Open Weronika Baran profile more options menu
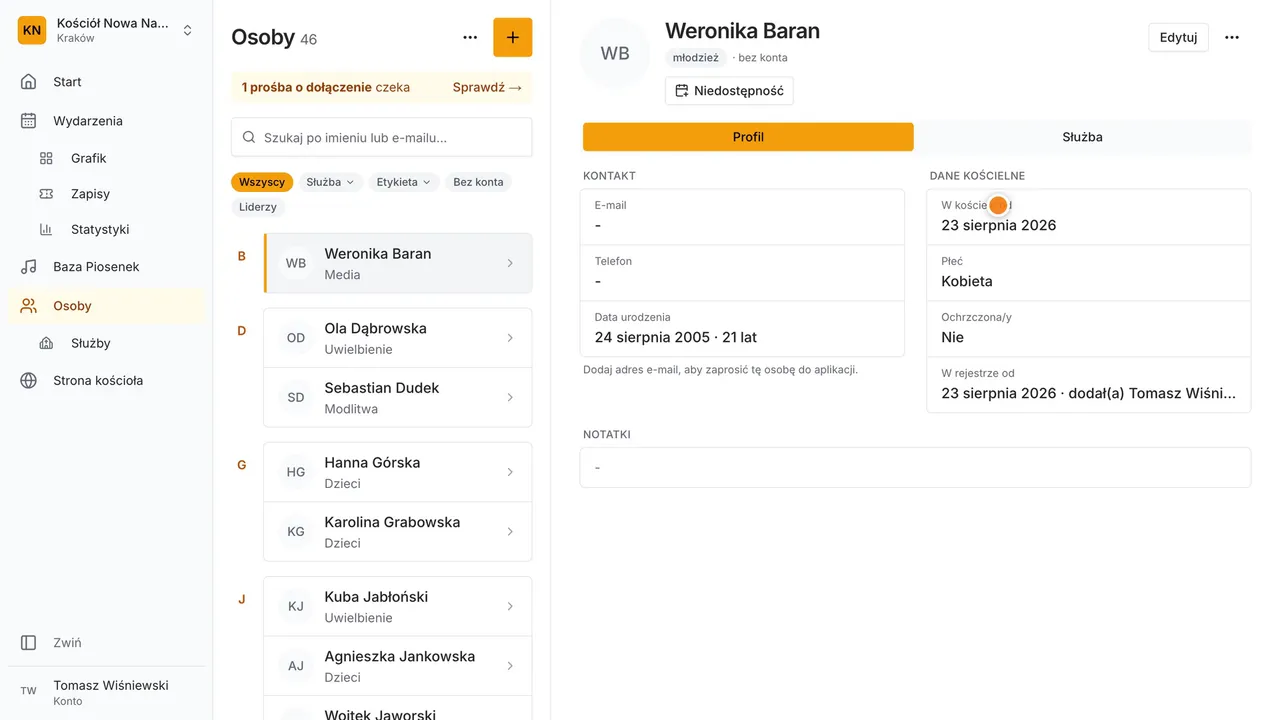Viewport: 1280px width, 720px height. pos(1232,37)
